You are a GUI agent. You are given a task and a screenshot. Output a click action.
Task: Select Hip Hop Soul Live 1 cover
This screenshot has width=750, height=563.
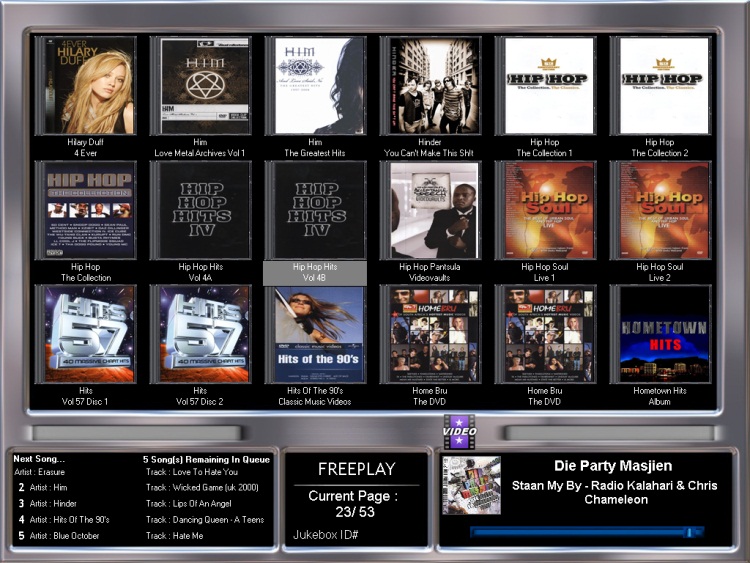(x=545, y=210)
